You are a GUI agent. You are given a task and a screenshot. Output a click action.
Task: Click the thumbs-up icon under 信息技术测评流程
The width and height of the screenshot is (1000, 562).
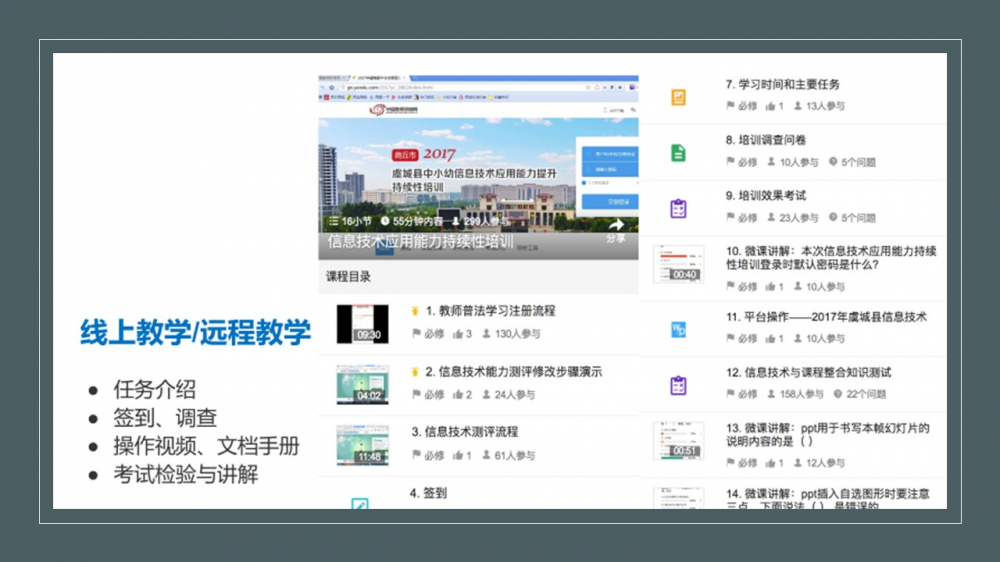458,456
